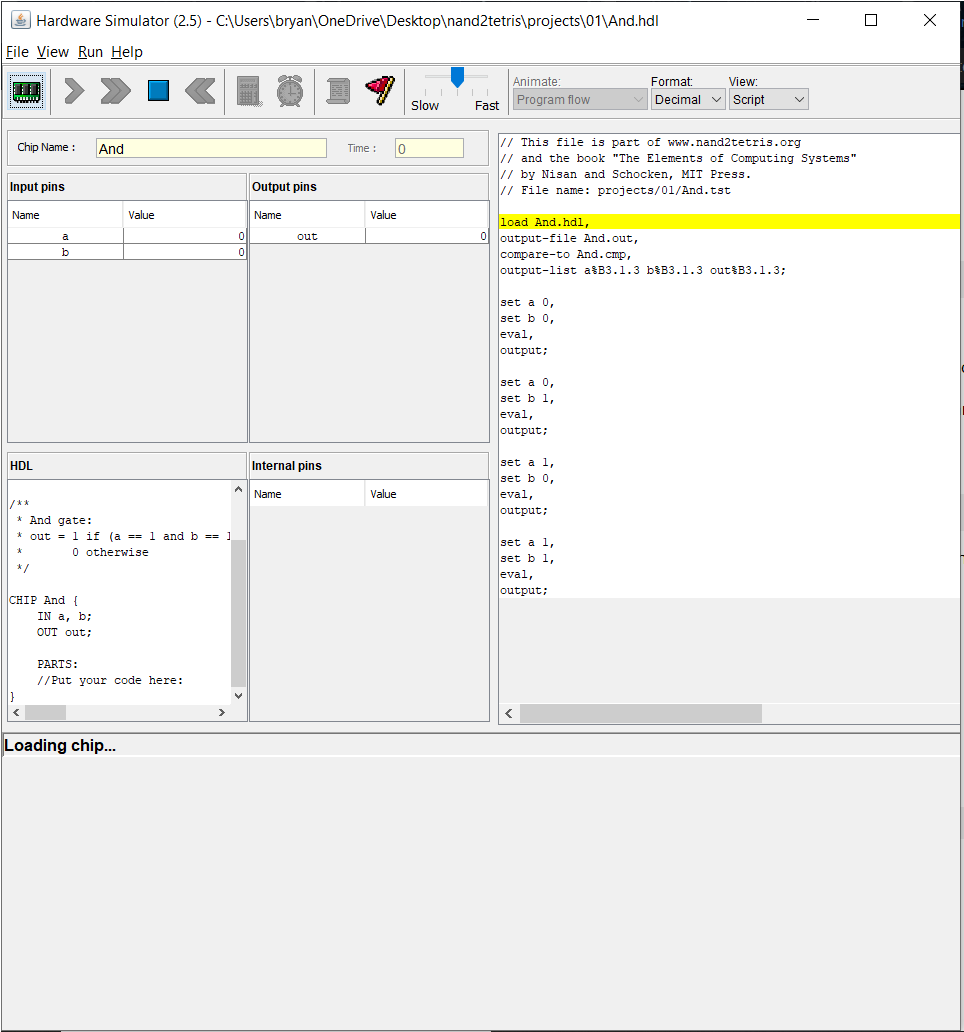Screen dimensions: 964x1032
Task: Reset the script with the rewind icon
Action: click(x=200, y=91)
